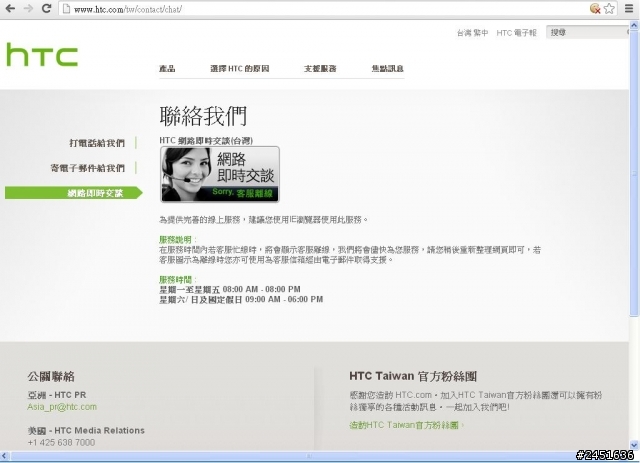
Task: Click scroll down arrow on vertical scrollbar
Action: (x=634, y=445)
